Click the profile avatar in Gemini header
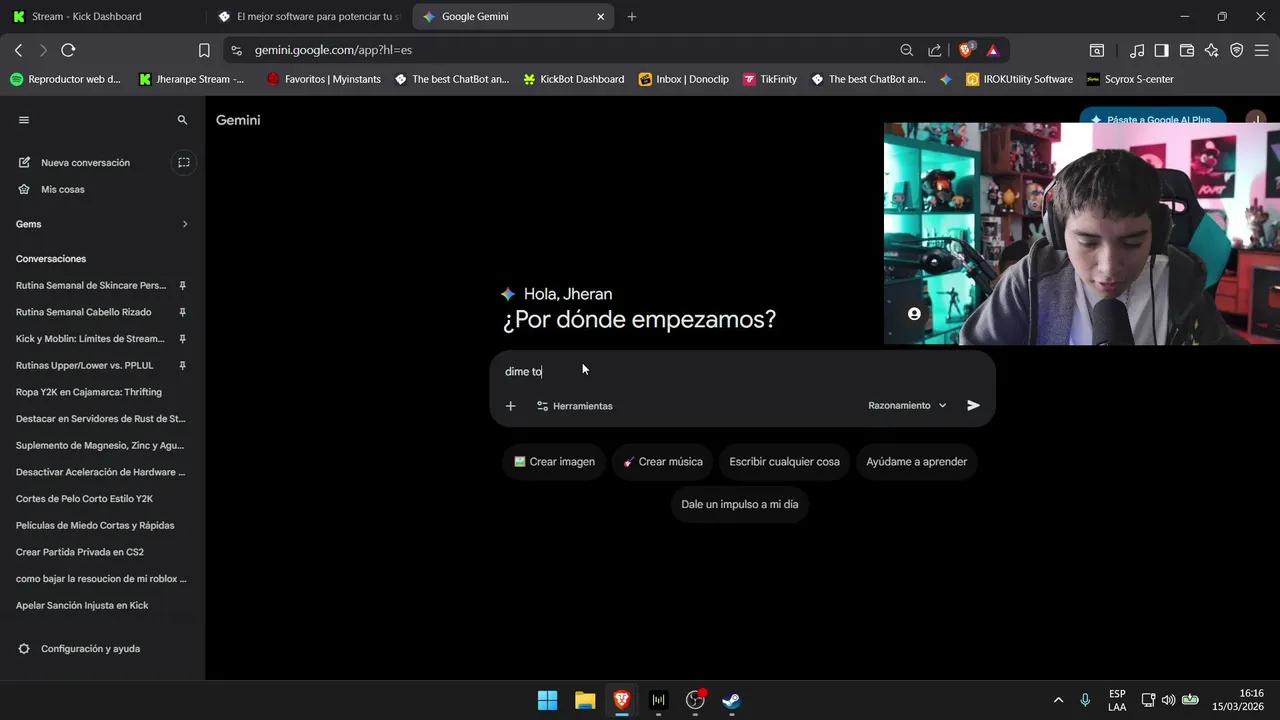Image resolution: width=1280 pixels, height=720 pixels. click(x=1255, y=119)
